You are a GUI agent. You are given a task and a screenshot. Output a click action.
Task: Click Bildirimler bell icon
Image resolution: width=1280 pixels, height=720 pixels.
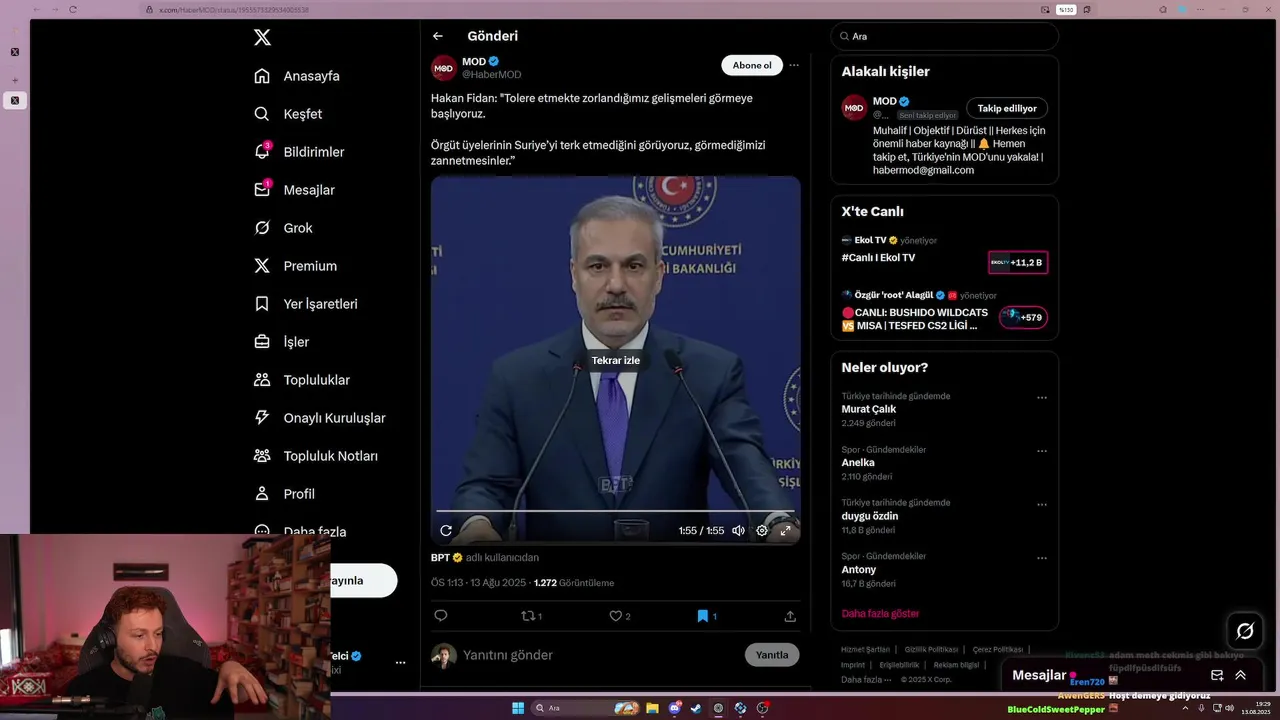coord(262,152)
